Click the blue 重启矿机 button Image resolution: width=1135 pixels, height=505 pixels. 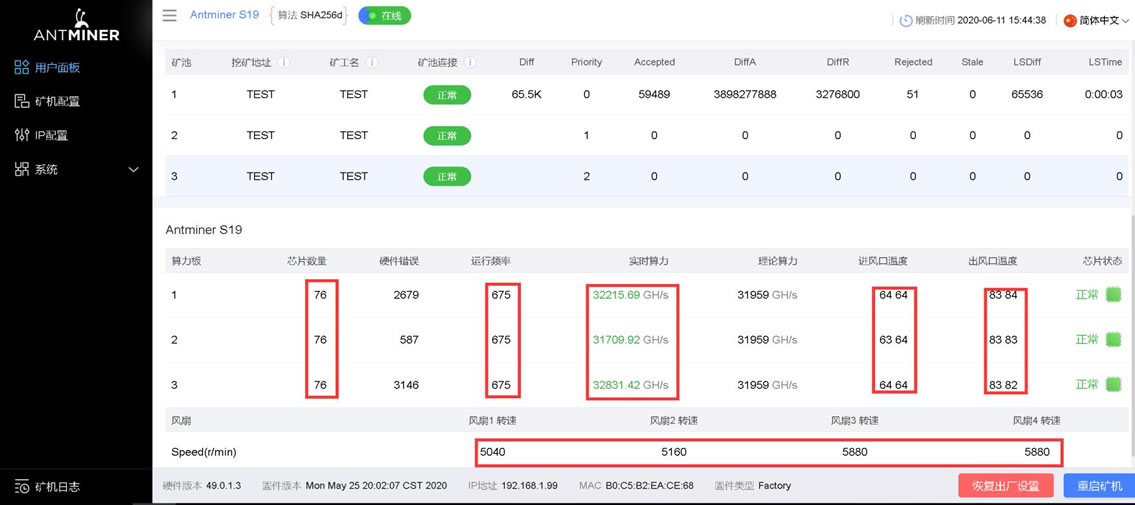coord(1098,486)
